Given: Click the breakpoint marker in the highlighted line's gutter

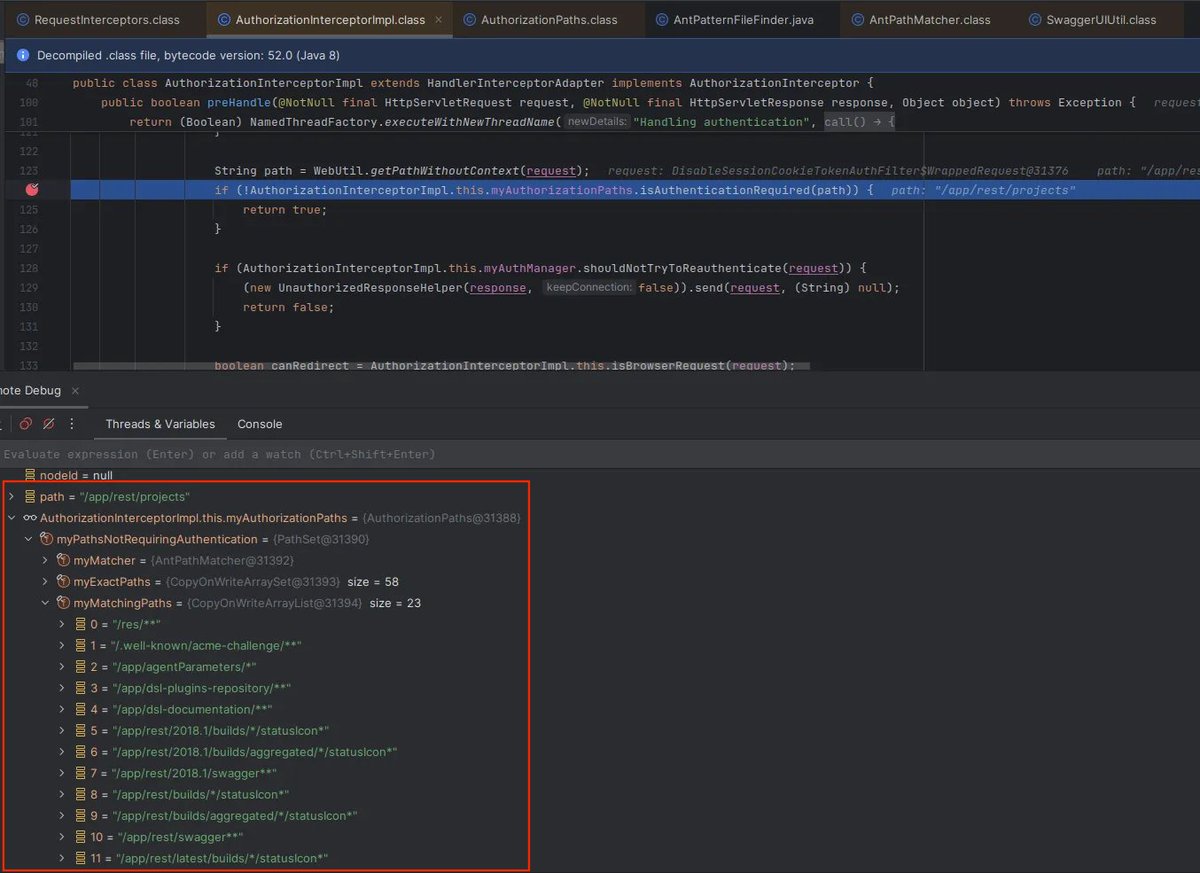Looking at the screenshot, I should (x=31, y=189).
